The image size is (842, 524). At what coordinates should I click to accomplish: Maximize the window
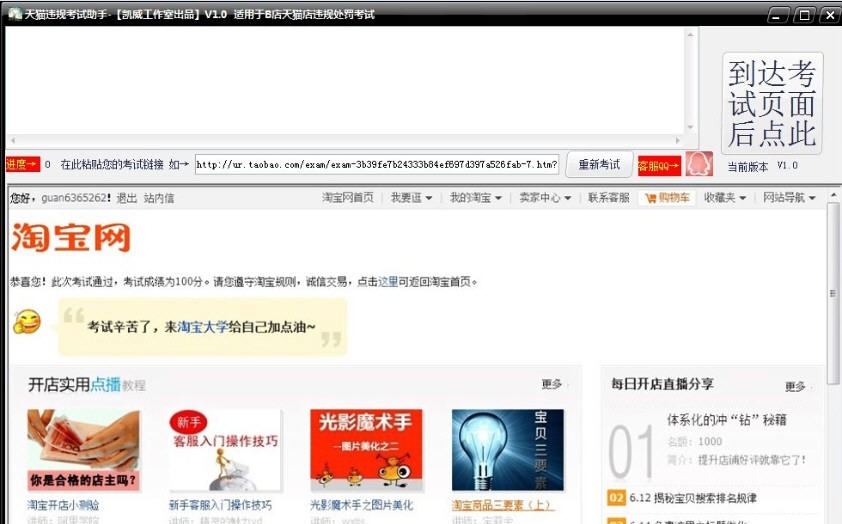804,15
